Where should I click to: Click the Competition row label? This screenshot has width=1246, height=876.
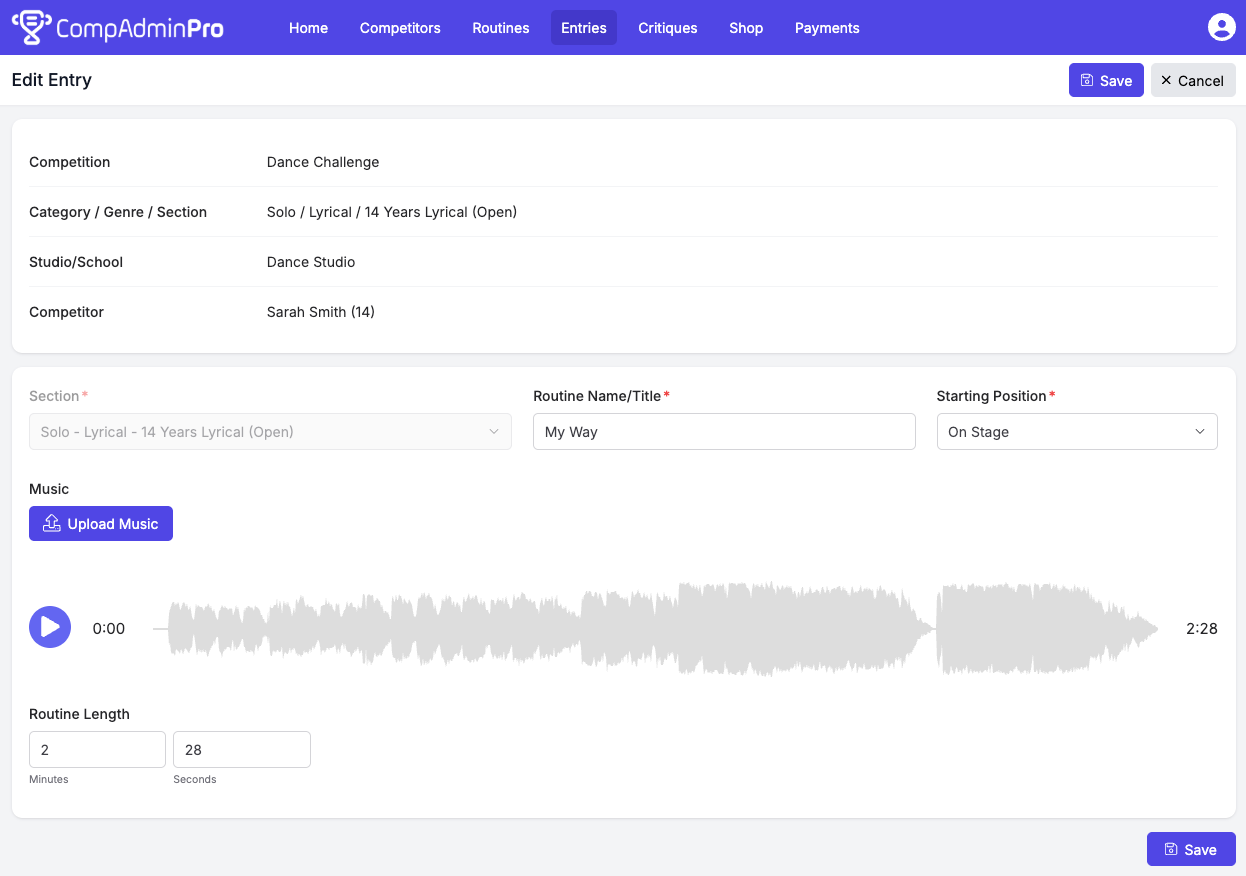[x=70, y=162]
